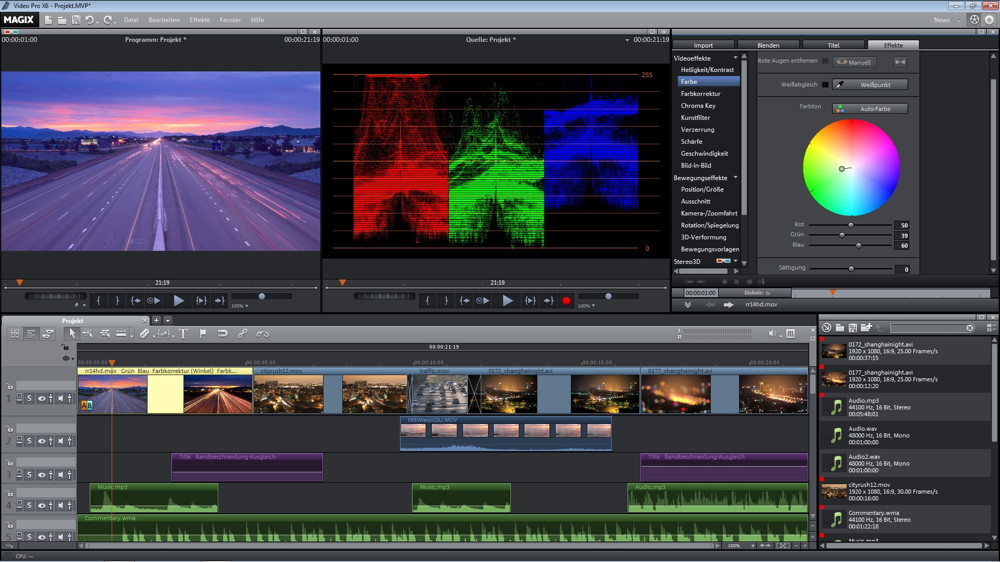This screenshot has height=562, width=1000.
Task: Collapse the Videoeffekte category
Action: (735, 58)
